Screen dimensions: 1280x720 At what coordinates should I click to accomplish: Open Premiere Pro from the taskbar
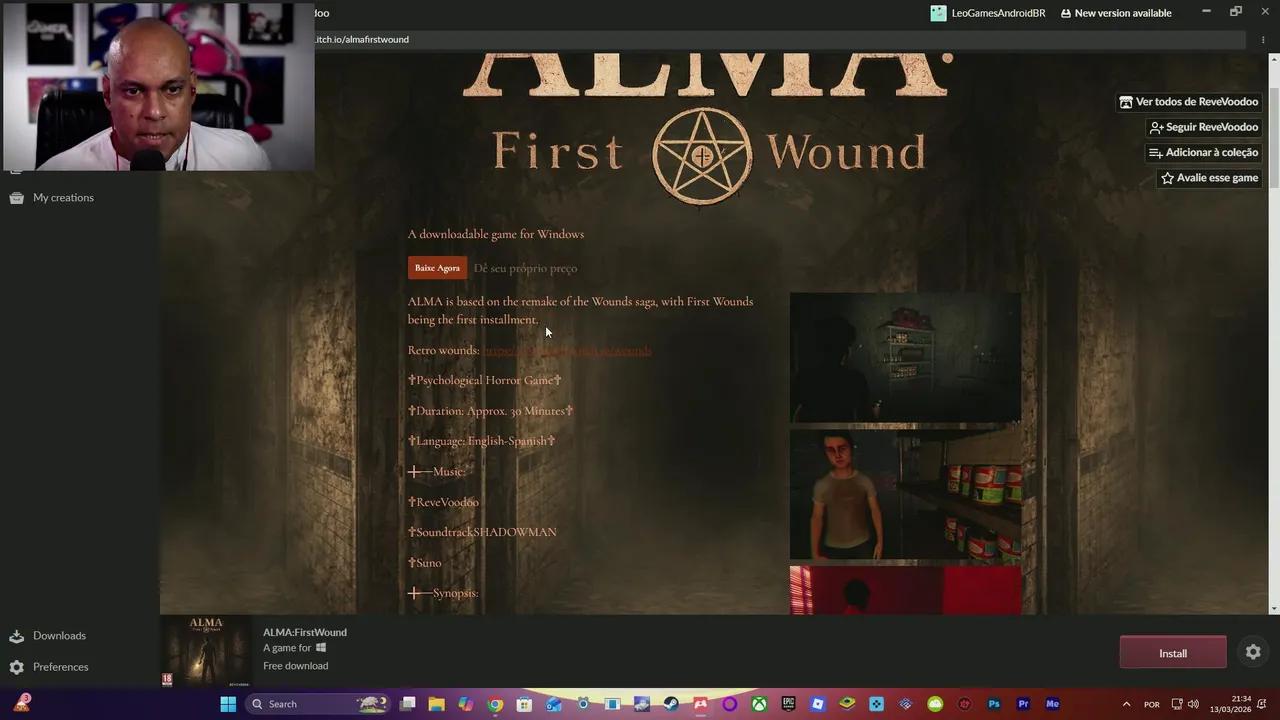(x=1023, y=704)
